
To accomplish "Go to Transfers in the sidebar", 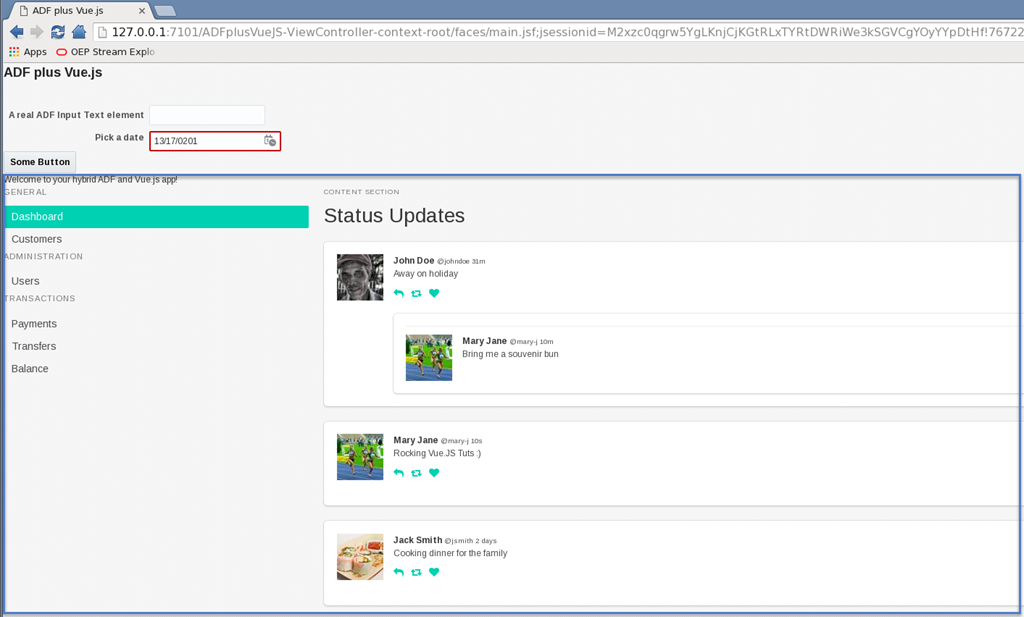I will [34, 346].
